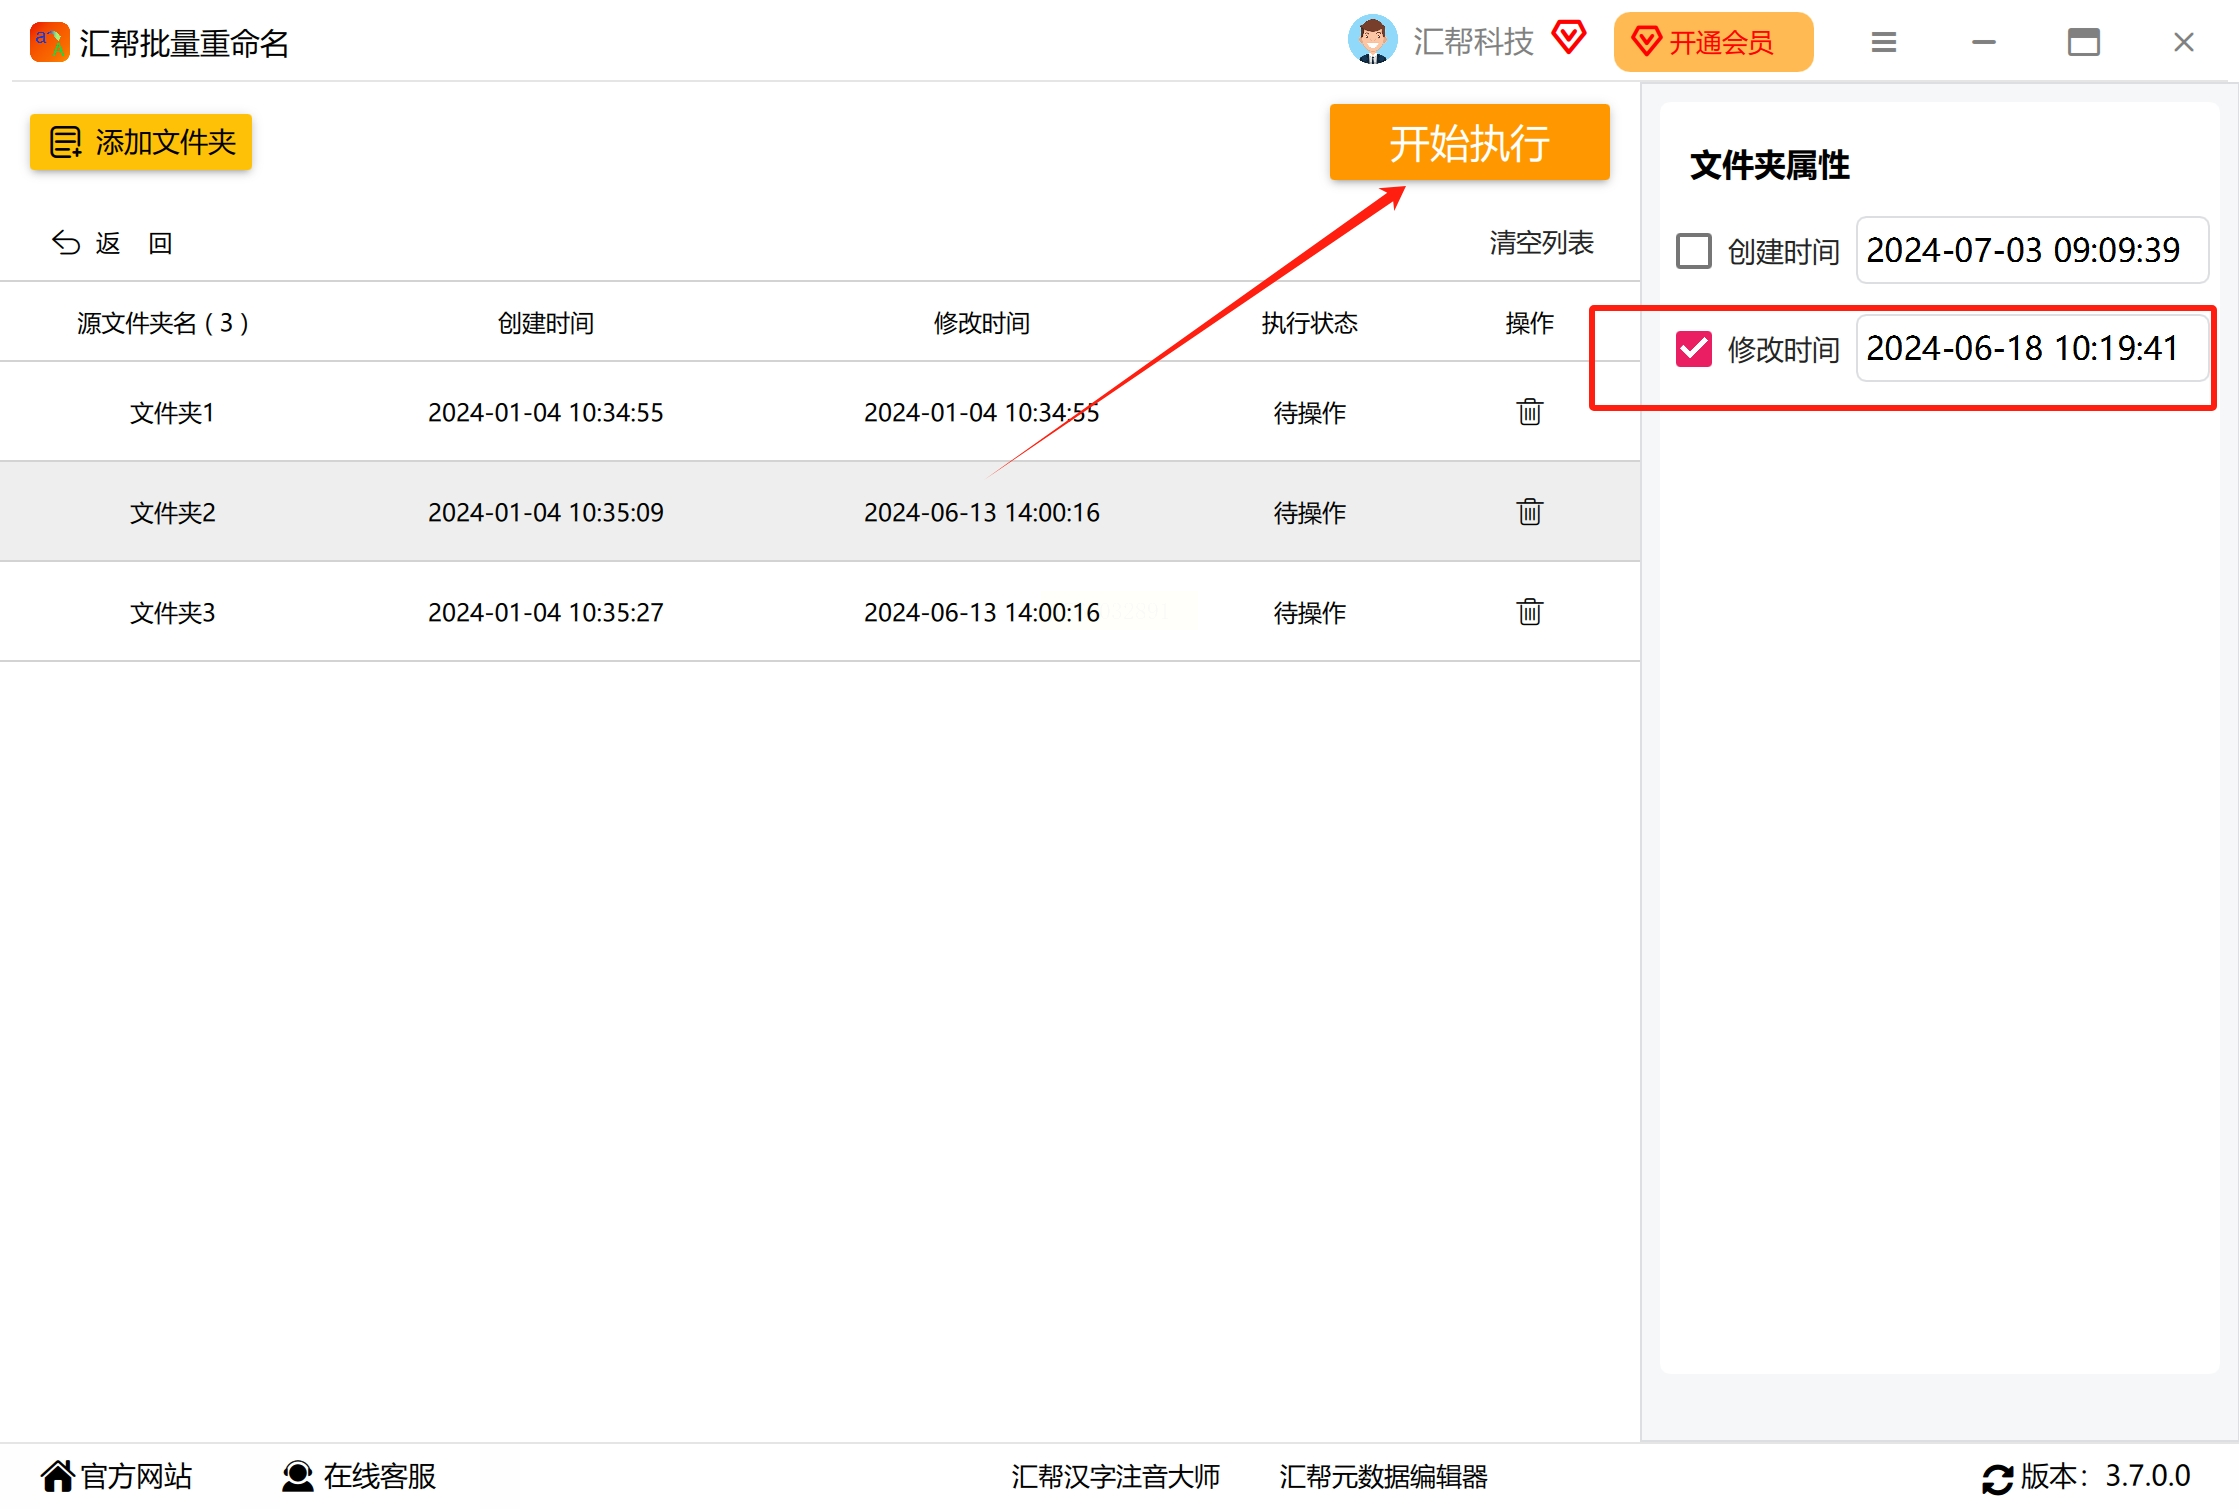Viewport: 2239px width, 1509px height.
Task: Go back via 返回 link
Action: coord(112,243)
